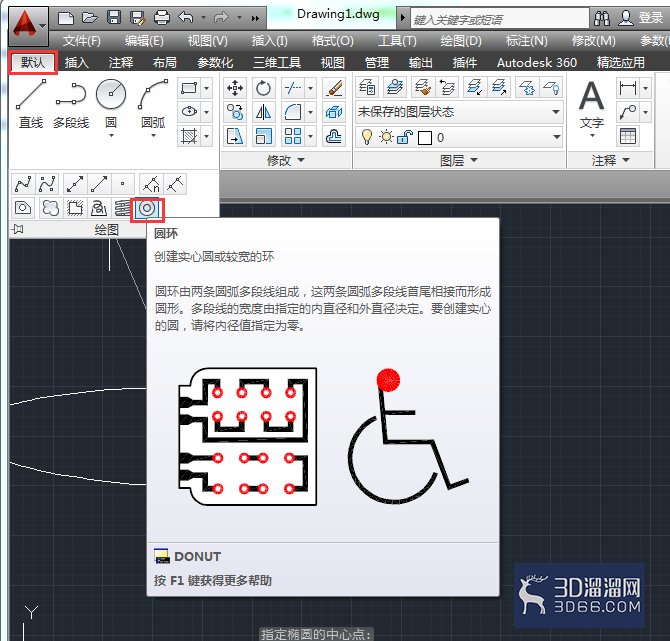Open the Edit (编辑) menu
Screen dimensions: 670x641
144,41
